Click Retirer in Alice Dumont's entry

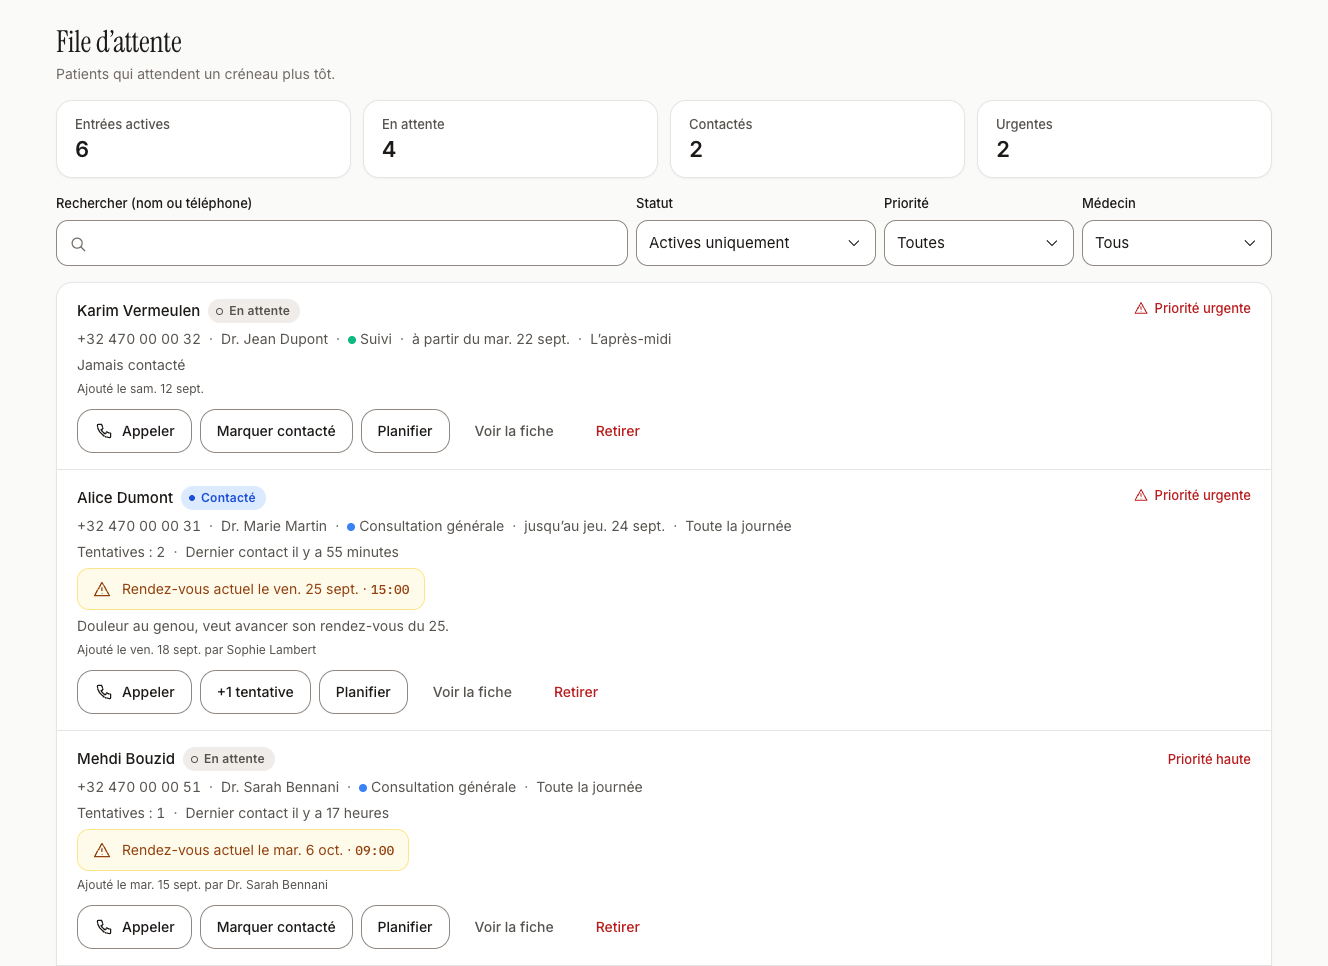576,692
